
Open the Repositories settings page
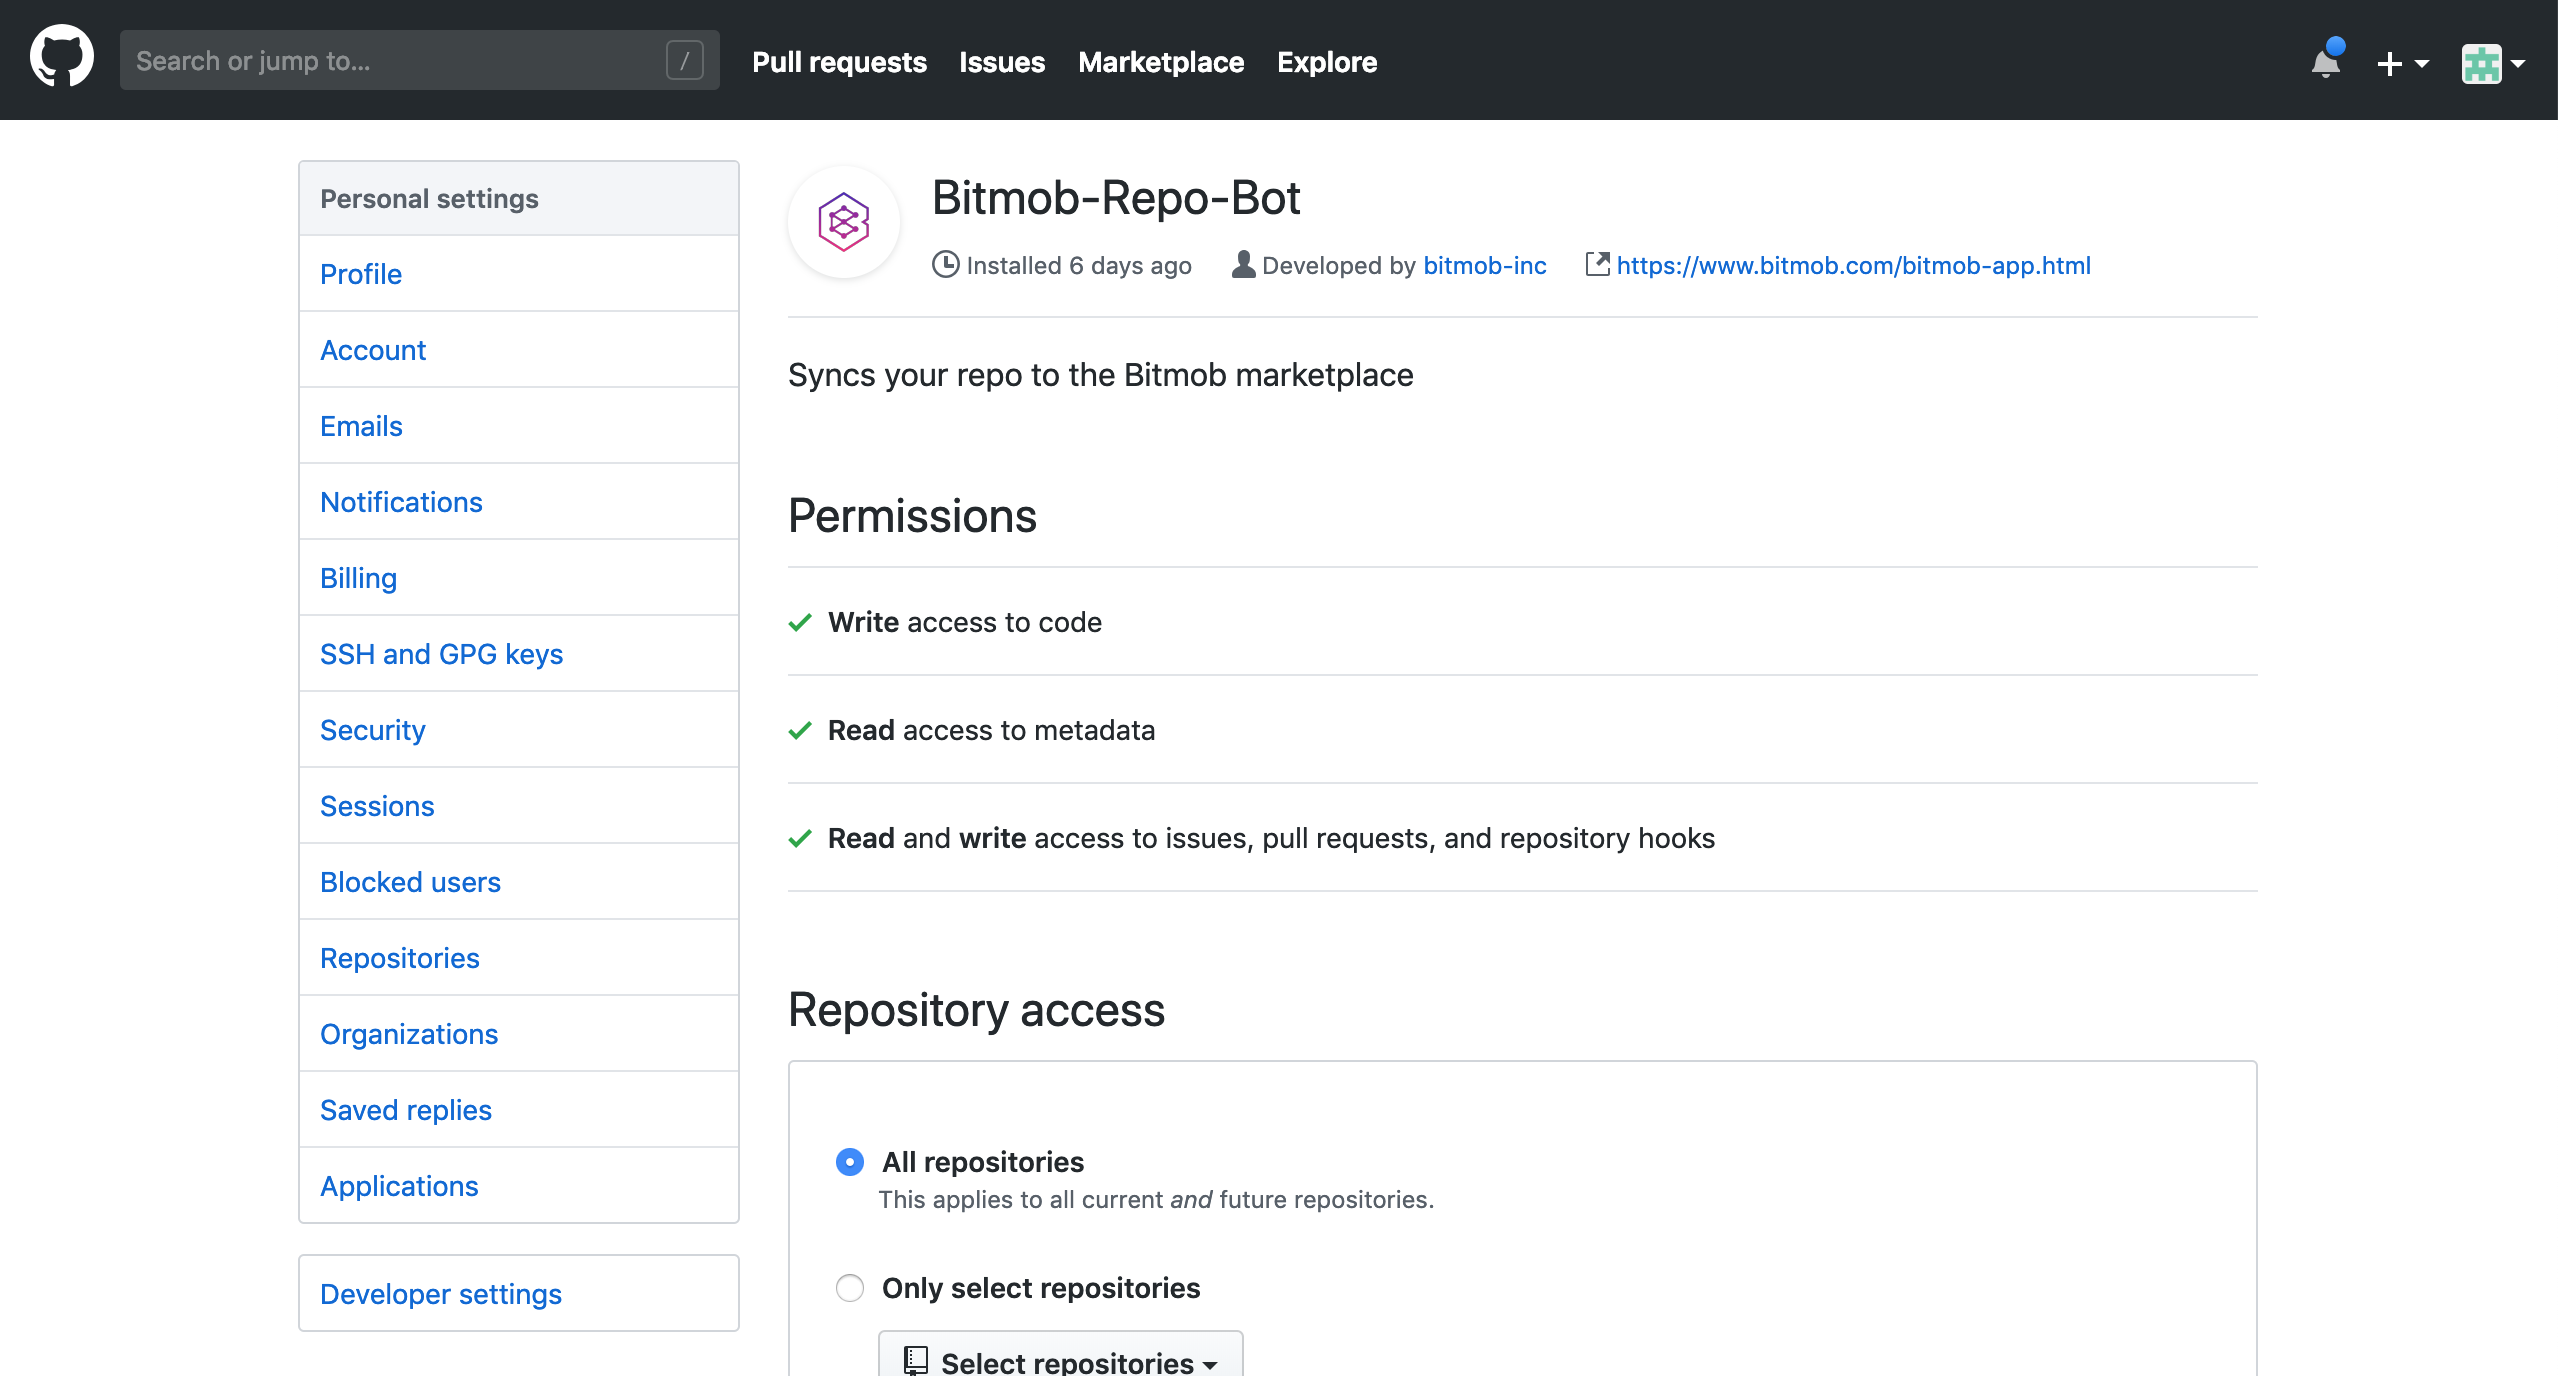519,958
